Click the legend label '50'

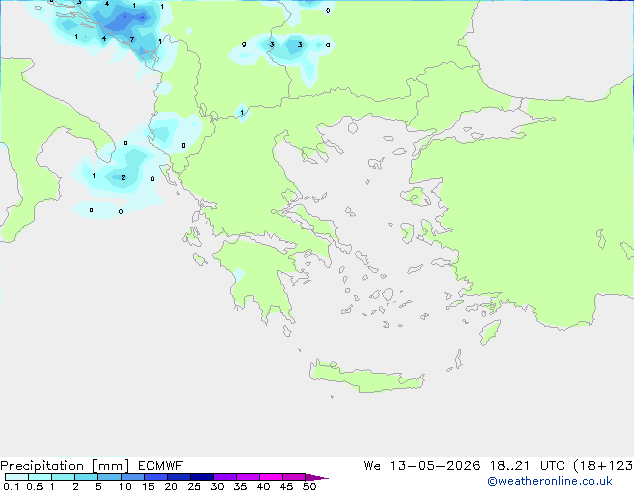click(x=309, y=486)
